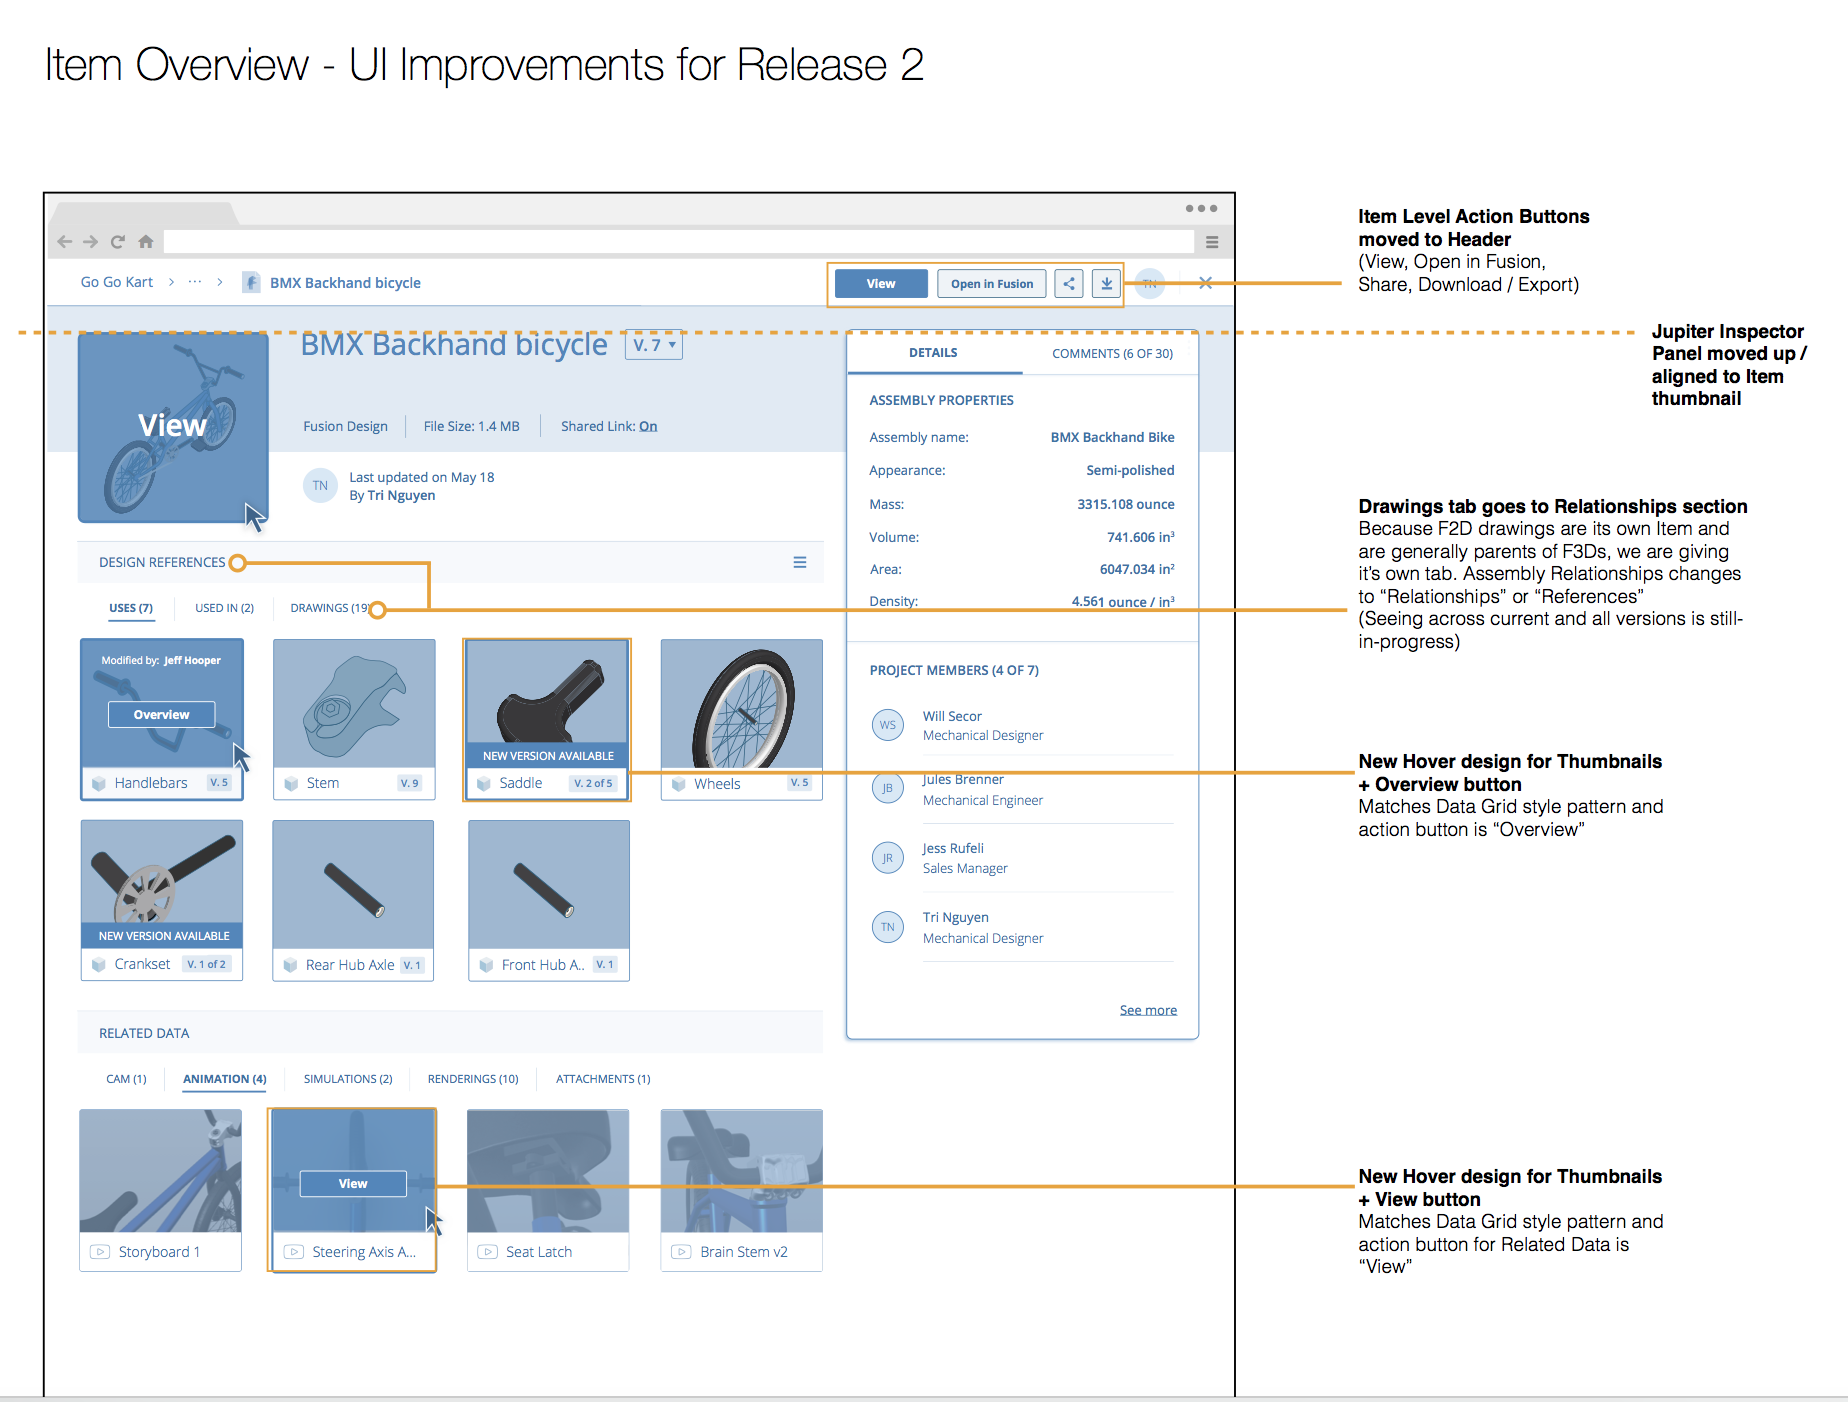Click the browser forward arrow
1848x1402 pixels.
pos(91,241)
